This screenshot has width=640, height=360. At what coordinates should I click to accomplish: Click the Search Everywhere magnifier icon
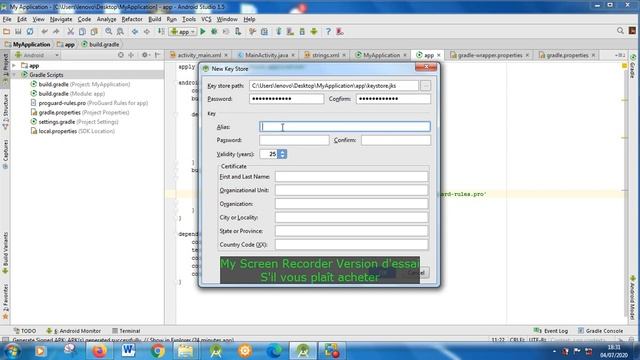coord(620,31)
